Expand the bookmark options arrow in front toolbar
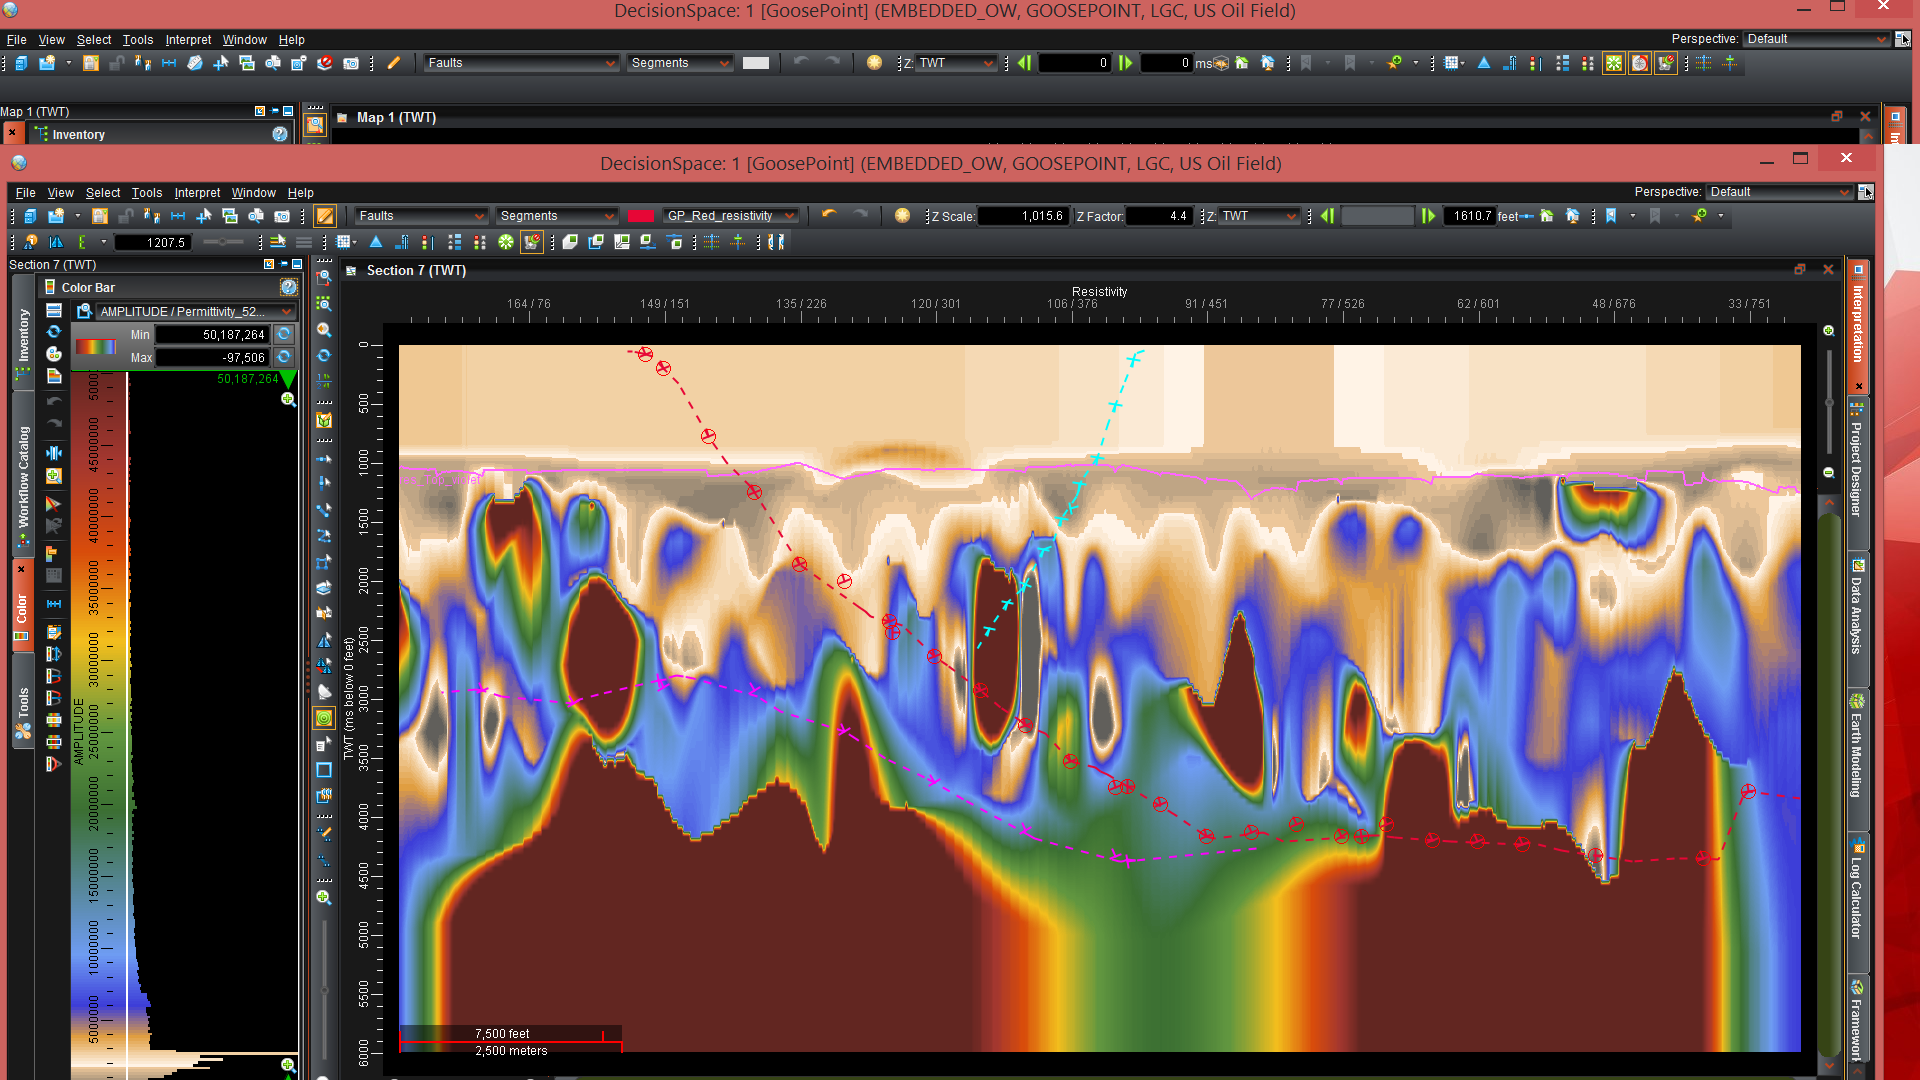 pyautogui.click(x=1633, y=216)
